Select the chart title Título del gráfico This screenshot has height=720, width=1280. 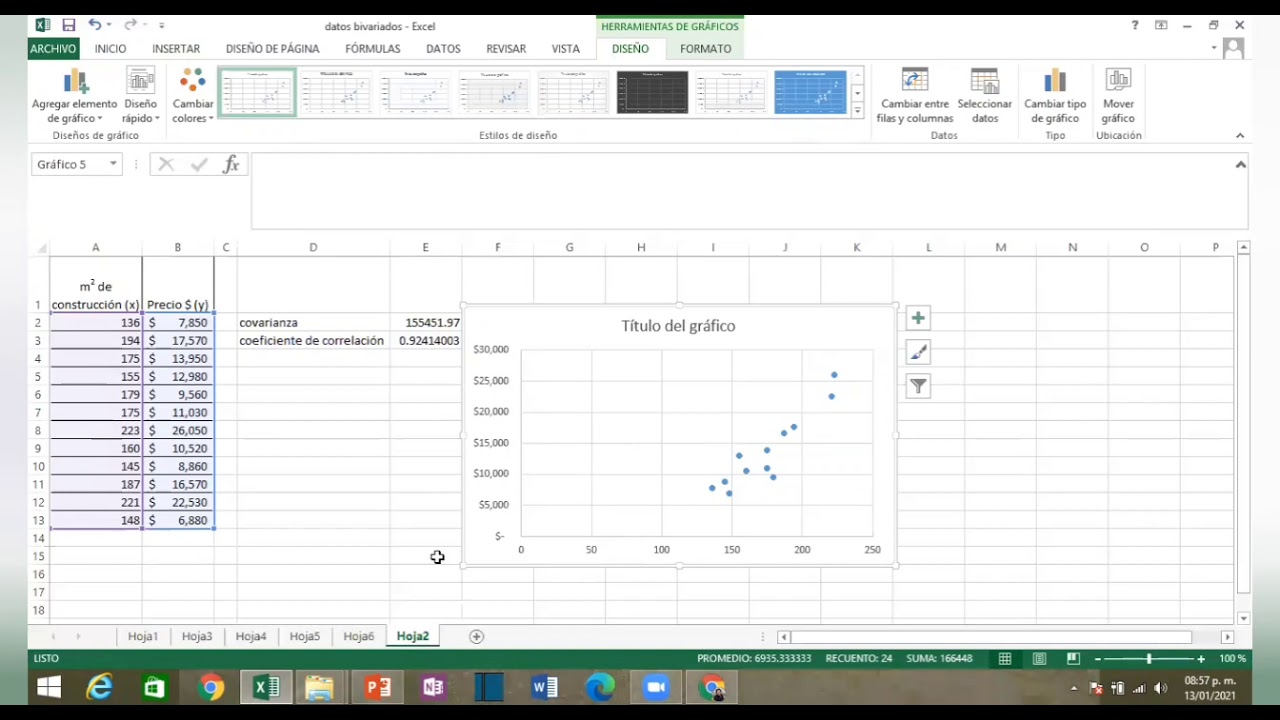(x=678, y=325)
